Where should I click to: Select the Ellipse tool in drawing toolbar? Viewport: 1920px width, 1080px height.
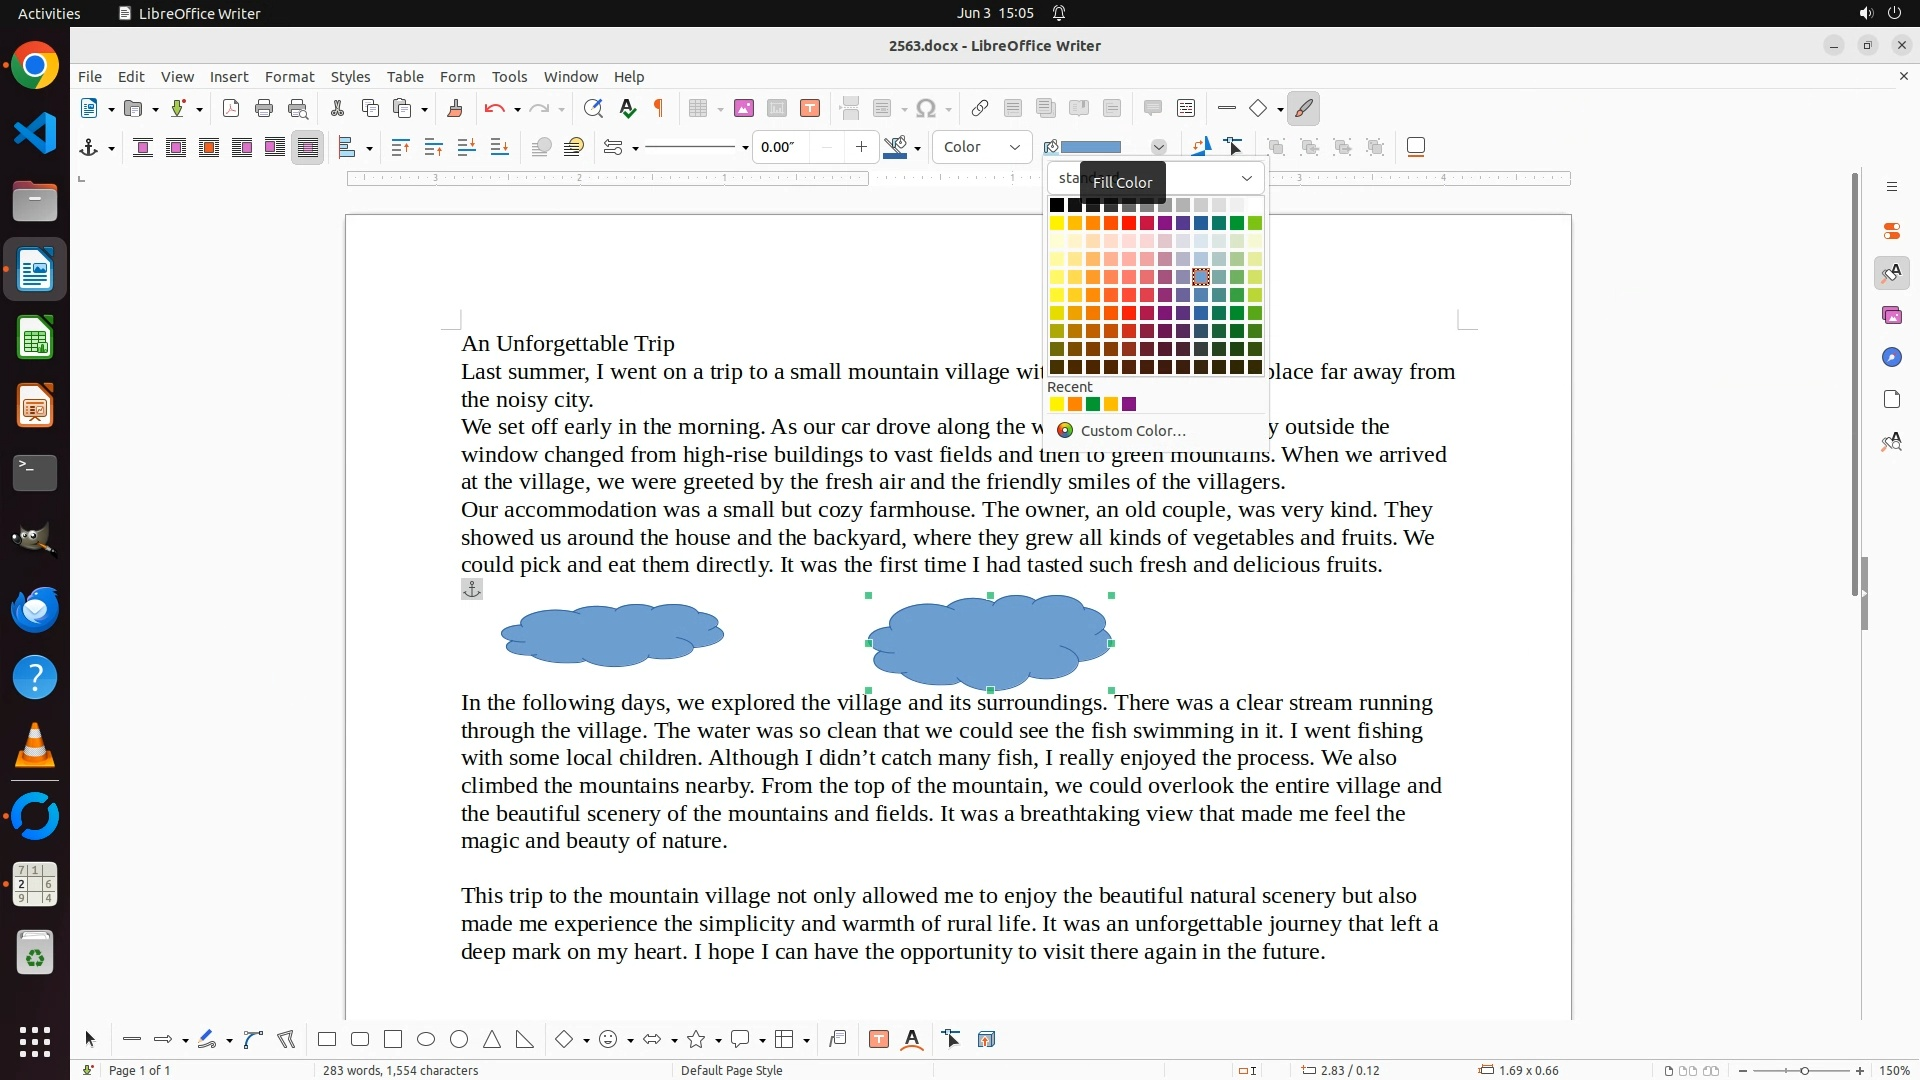tap(426, 1039)
